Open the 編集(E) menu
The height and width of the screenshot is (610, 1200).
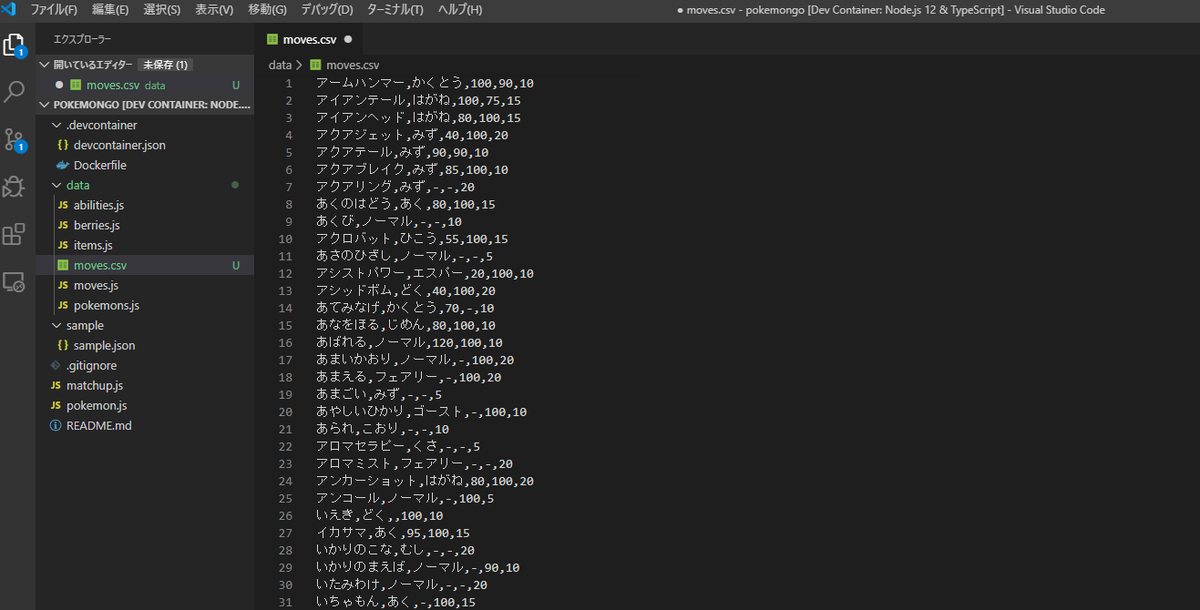pyautogui.click(x=110, y=9)
